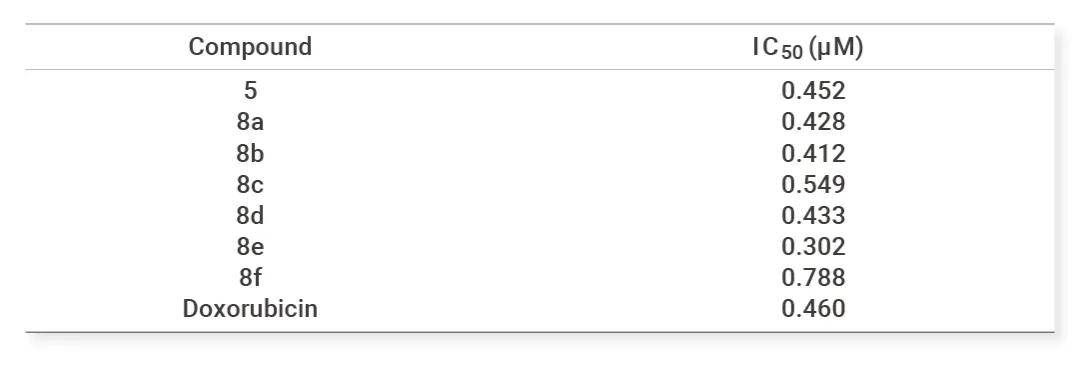The image size is (1080, 382).
Task: Click the 0.428 value
Action: tap(813, 122)
